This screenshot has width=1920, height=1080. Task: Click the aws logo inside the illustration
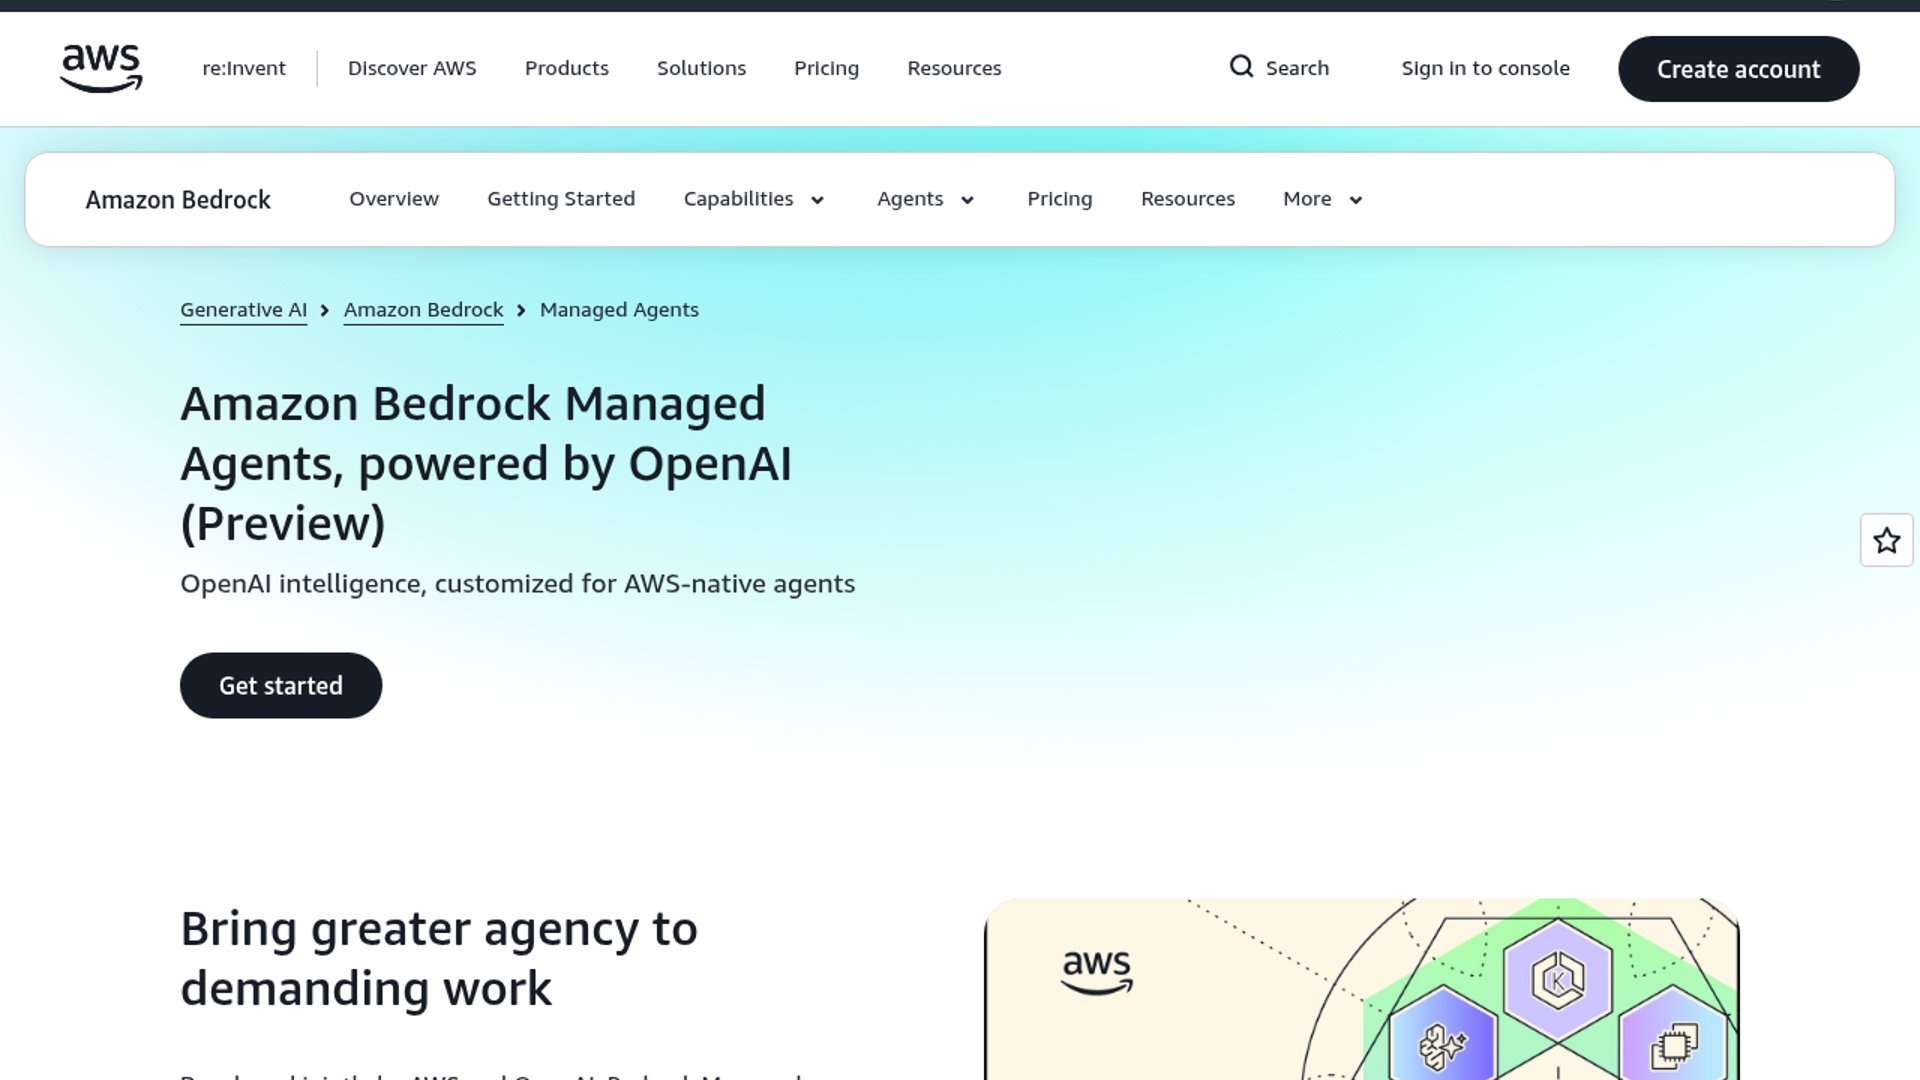click(1097, 972)
